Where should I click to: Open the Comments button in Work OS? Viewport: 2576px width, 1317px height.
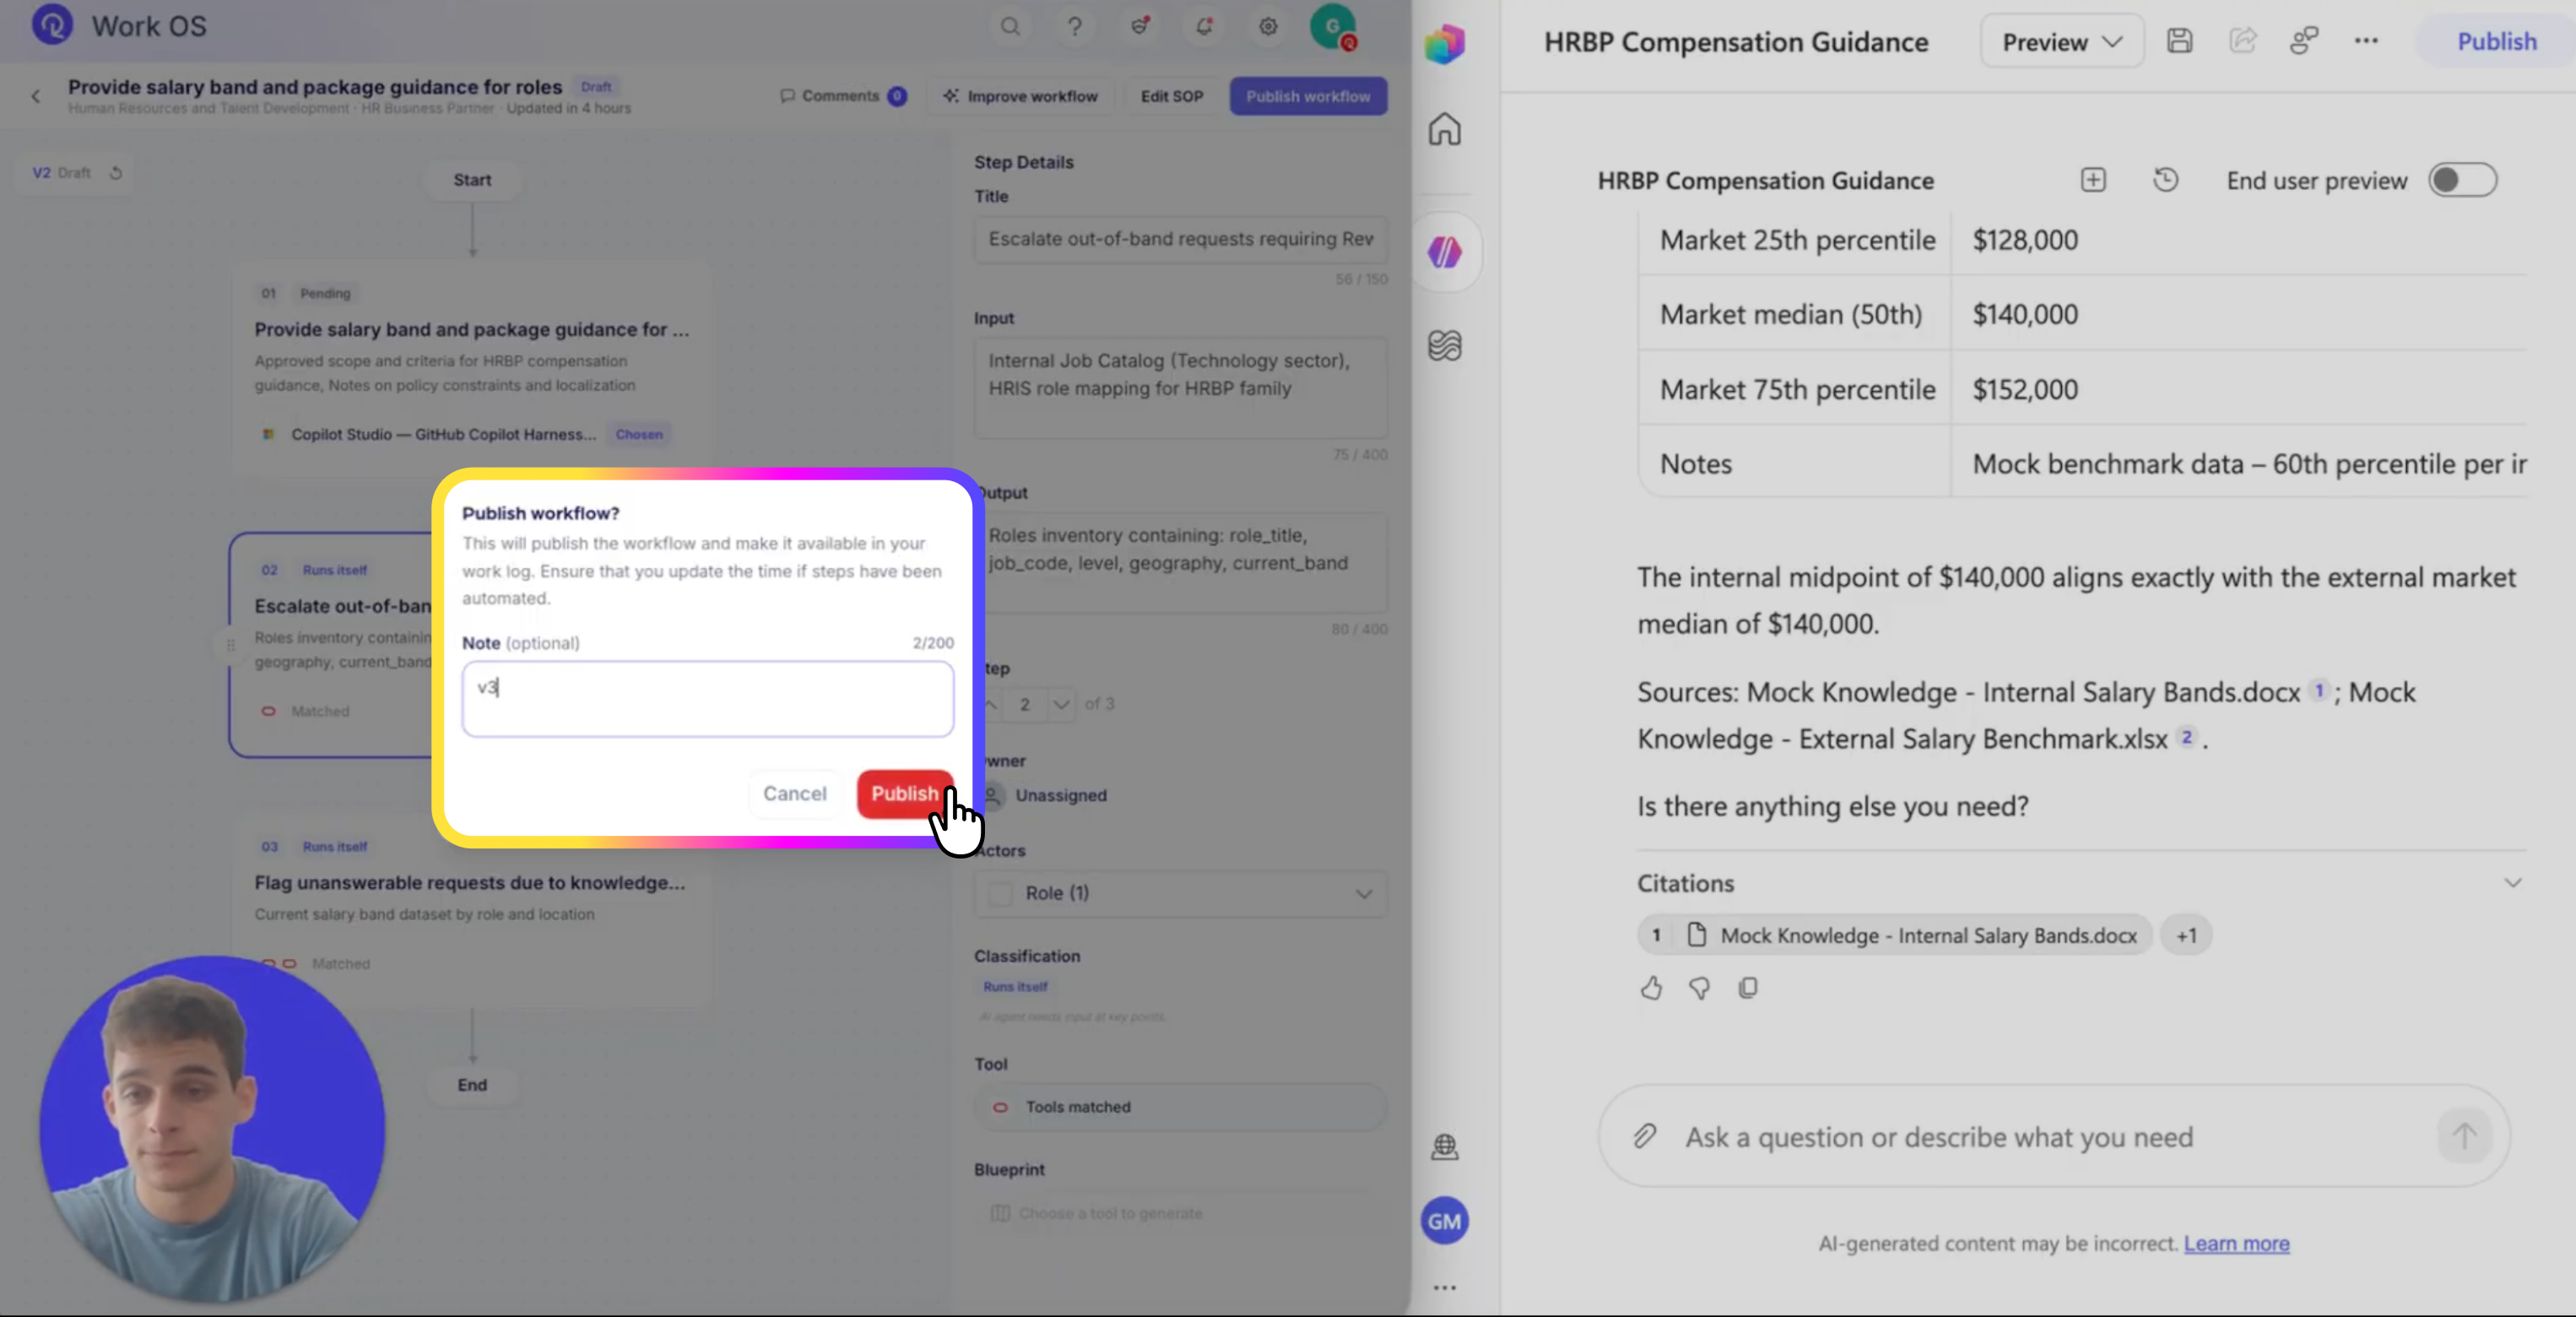click(843, 96)
